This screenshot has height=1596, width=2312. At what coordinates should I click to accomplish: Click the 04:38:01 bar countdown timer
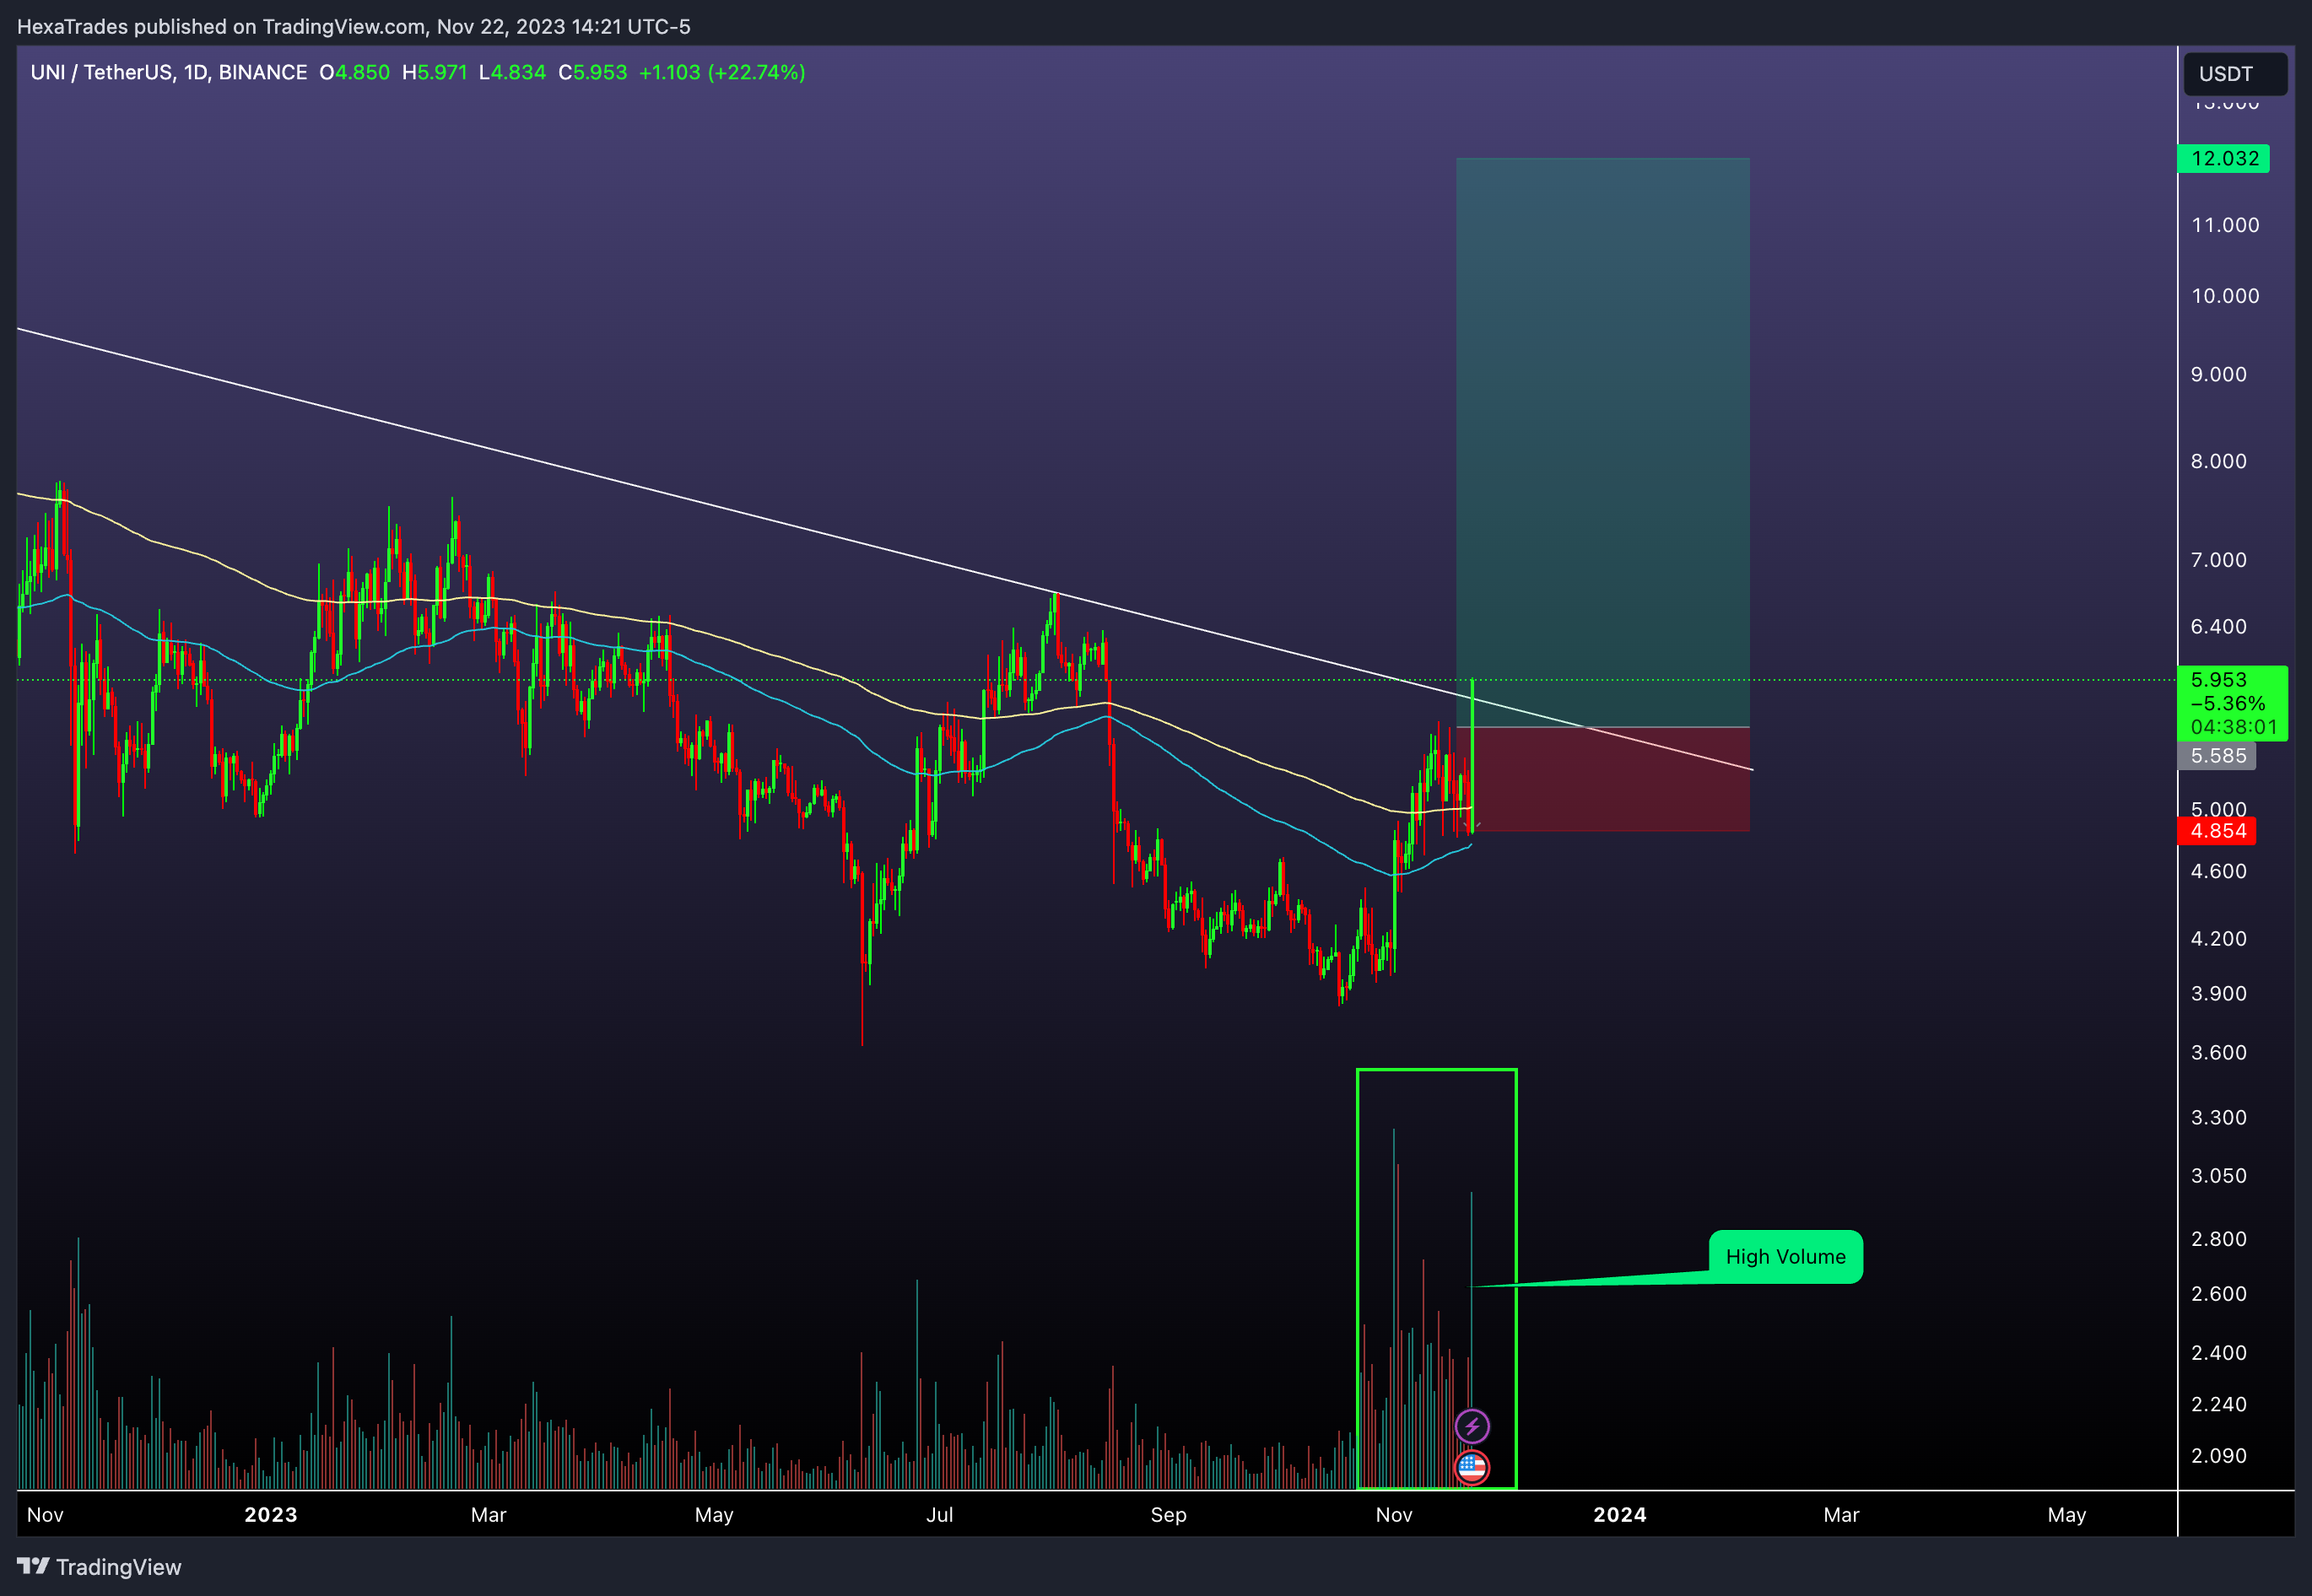(2233, 727)
